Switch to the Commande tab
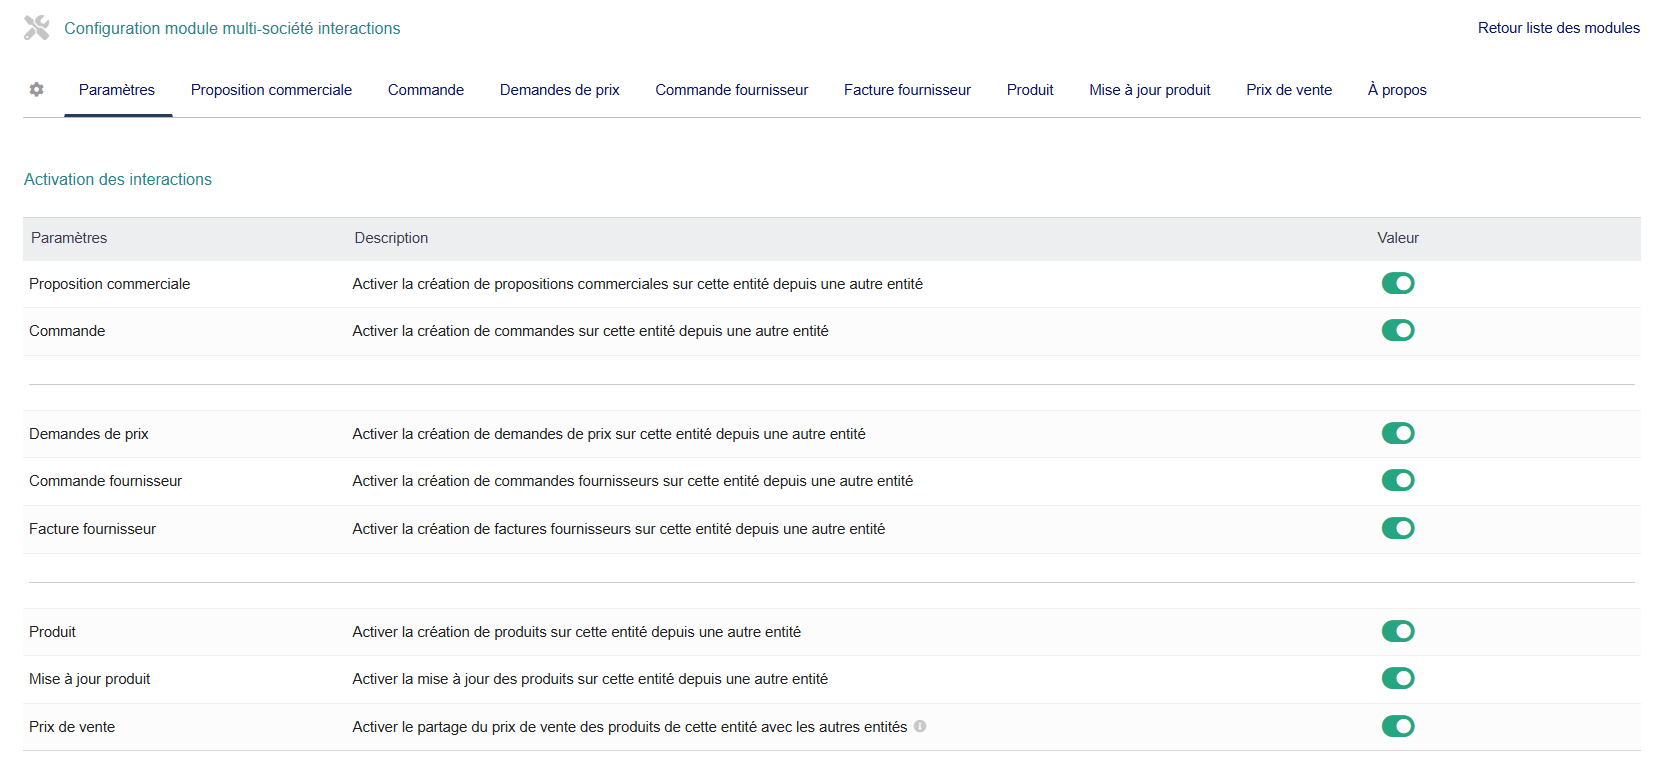This screenshot has width=1665, height=778. tap(426, 90)
